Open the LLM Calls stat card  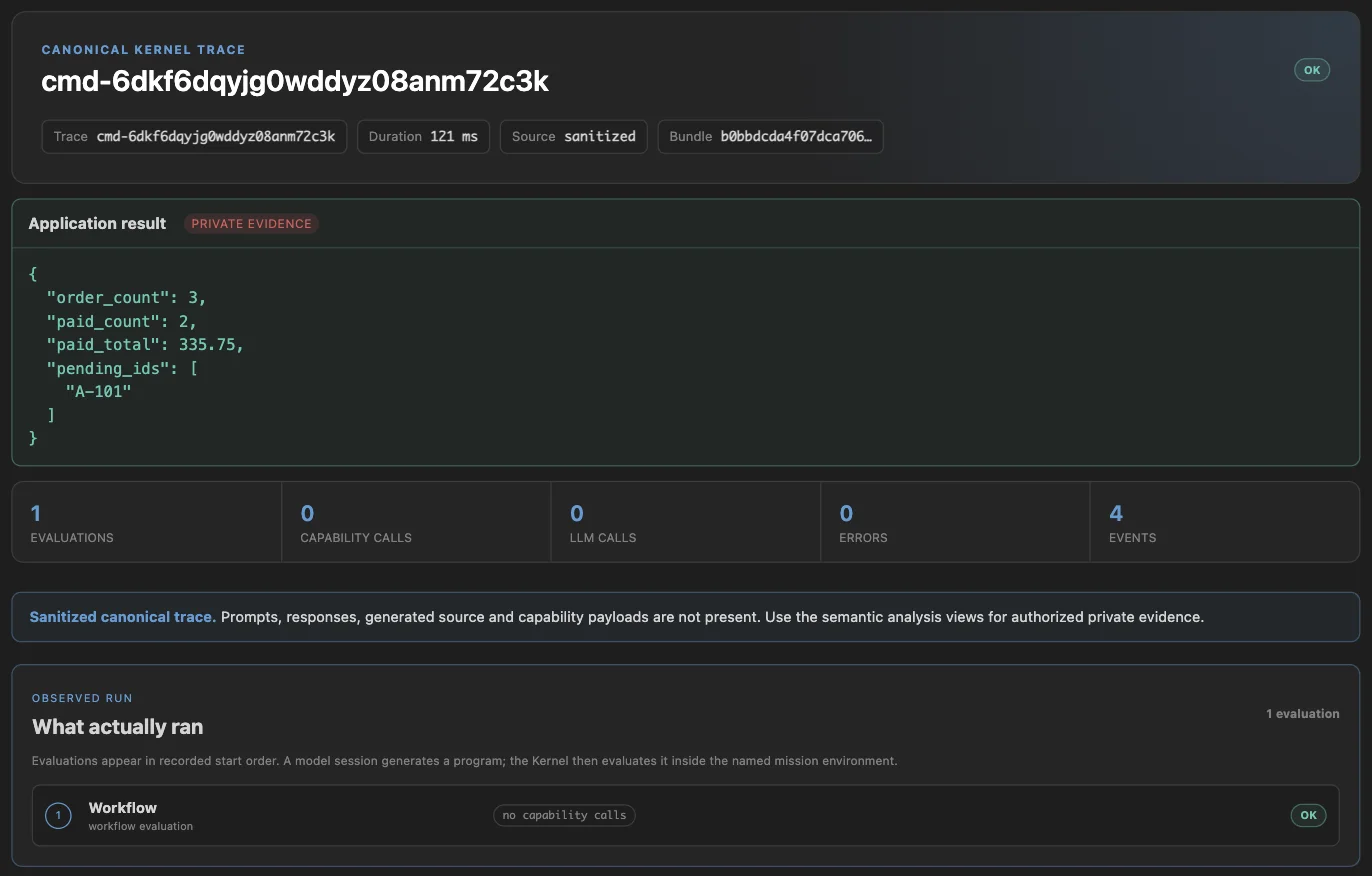click(x=686, y=522)
